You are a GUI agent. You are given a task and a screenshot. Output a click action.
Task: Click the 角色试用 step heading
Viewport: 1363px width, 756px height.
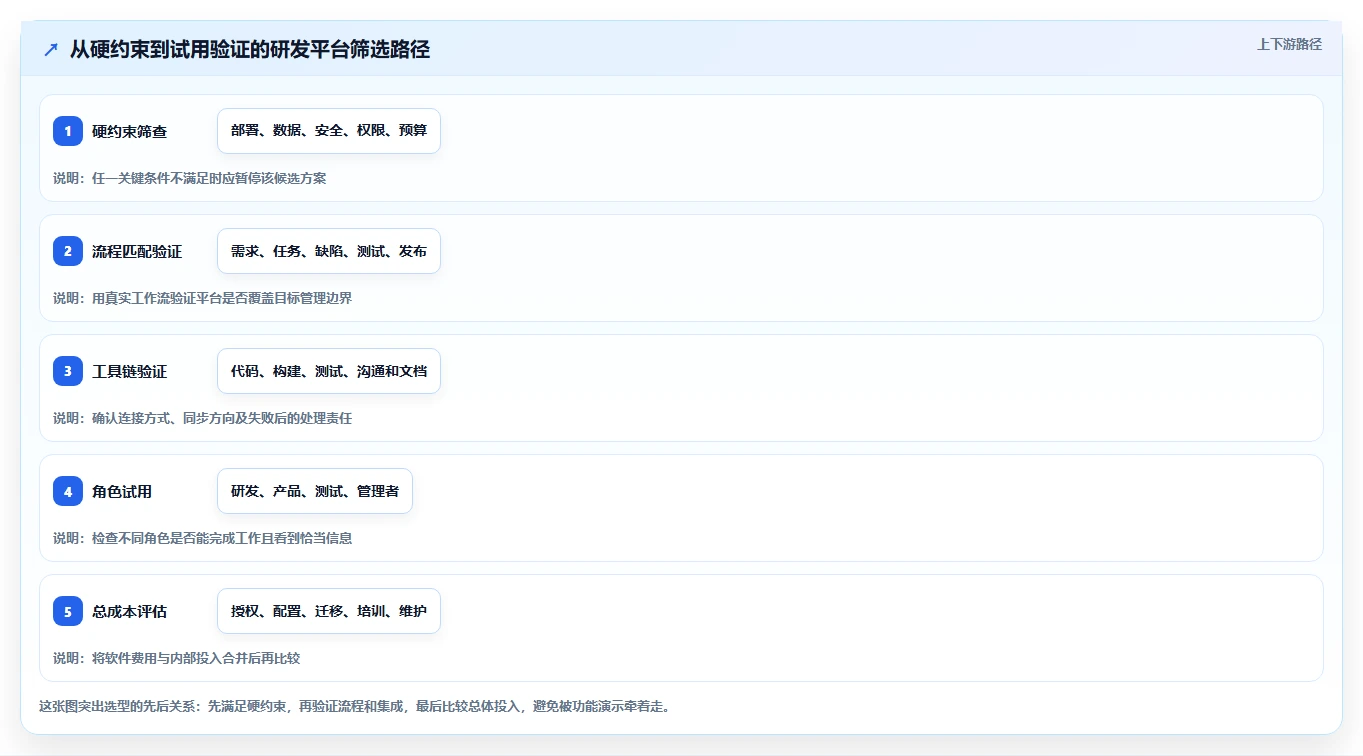click(122, 491)
